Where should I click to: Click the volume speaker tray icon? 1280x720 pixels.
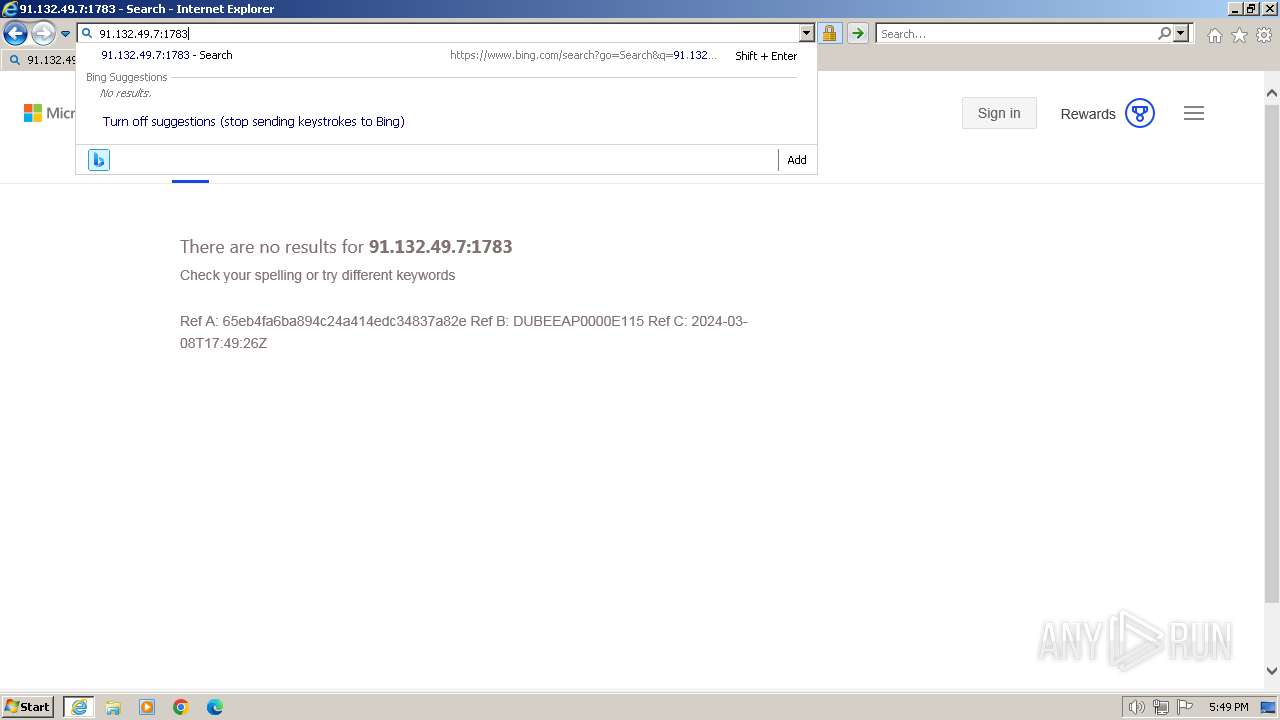(x=1136, y=707)
